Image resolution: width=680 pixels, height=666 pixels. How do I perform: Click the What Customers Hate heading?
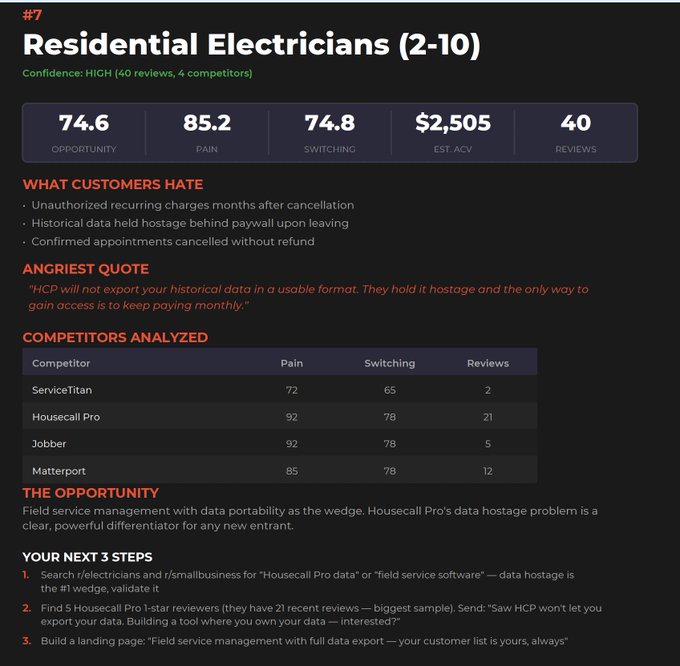click(112, 184)
